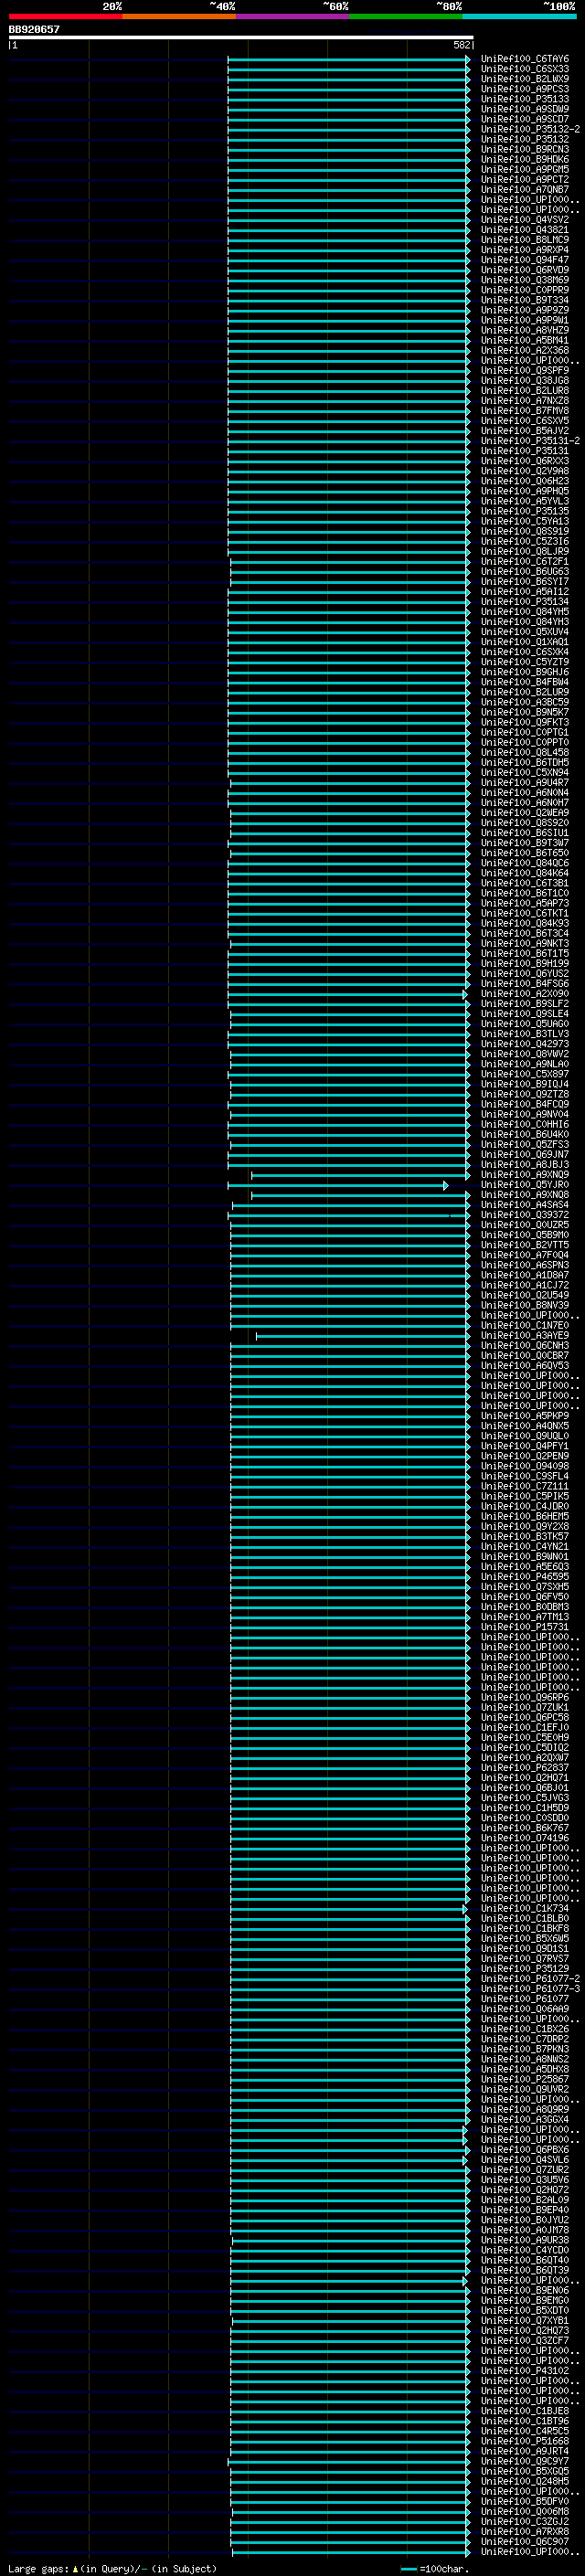Select hit label UniRef100_Q6C907
The height and width of the screenshot is (2576, 585).
525,2541
